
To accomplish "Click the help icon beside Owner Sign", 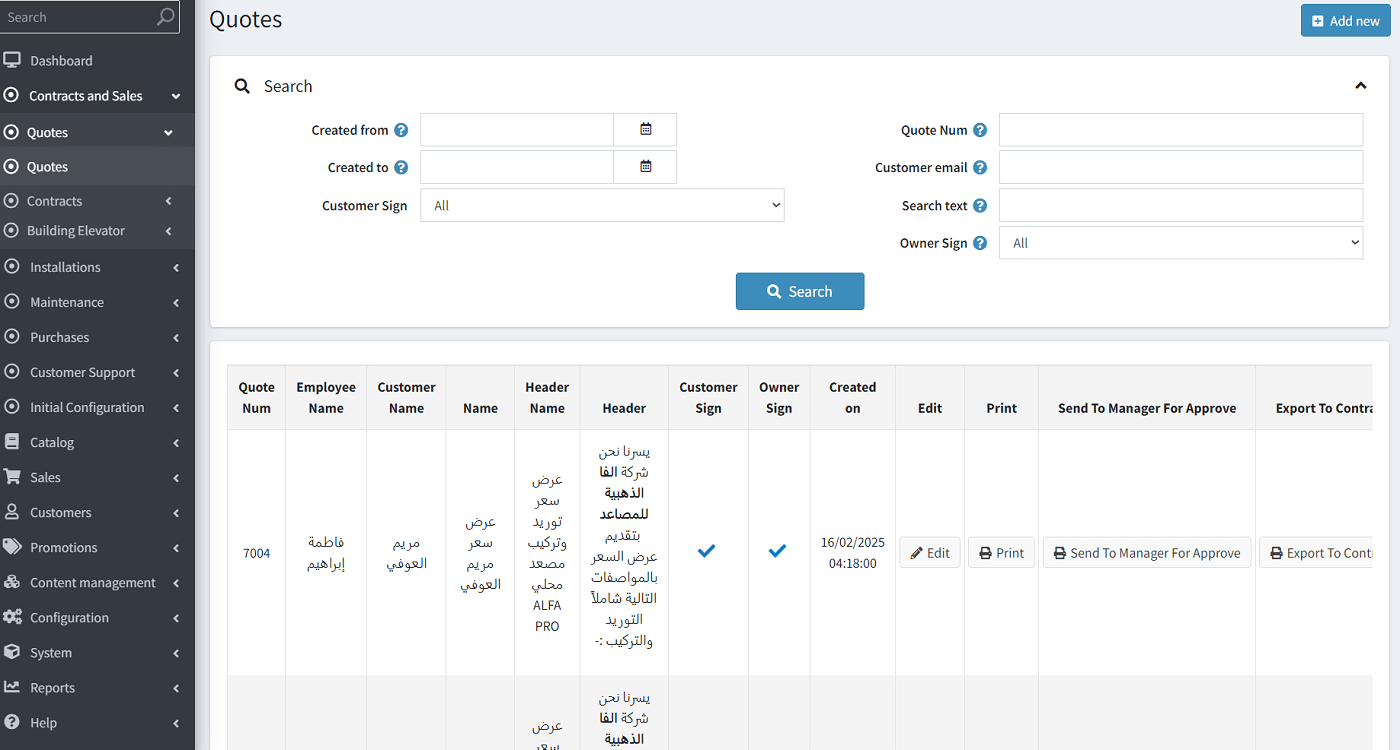I will coord(980,243).
